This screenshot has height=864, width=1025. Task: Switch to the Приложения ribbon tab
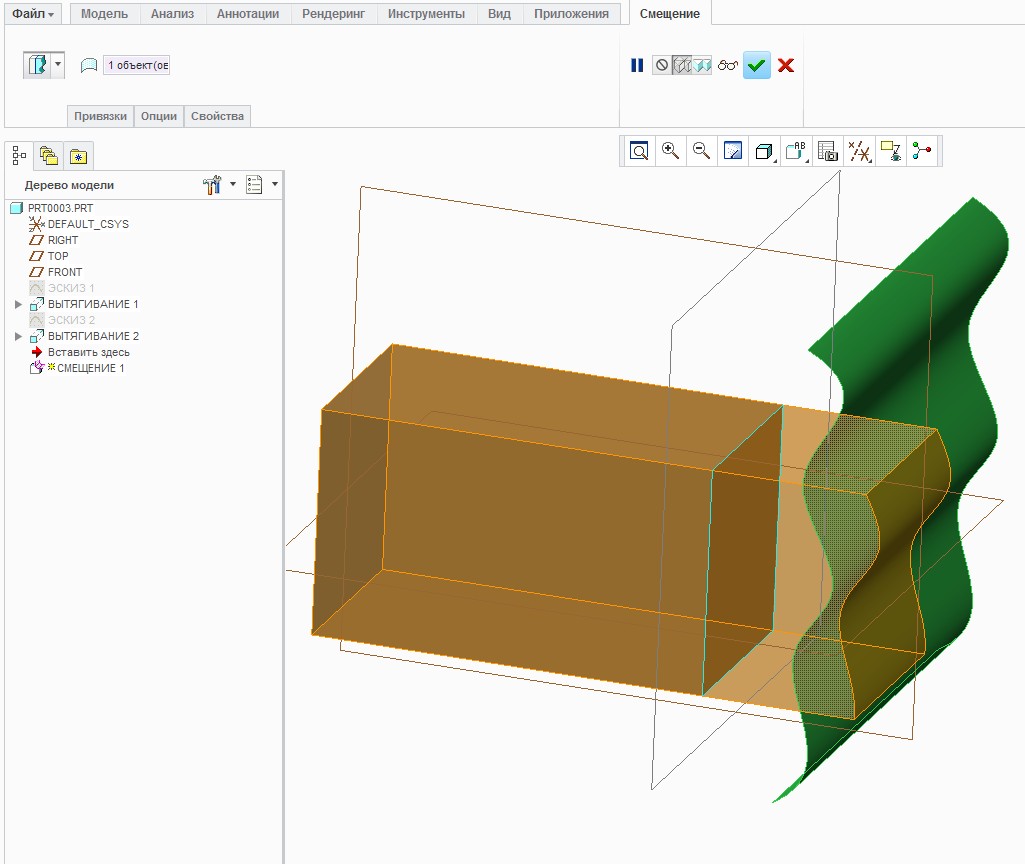tap(571, 14)
